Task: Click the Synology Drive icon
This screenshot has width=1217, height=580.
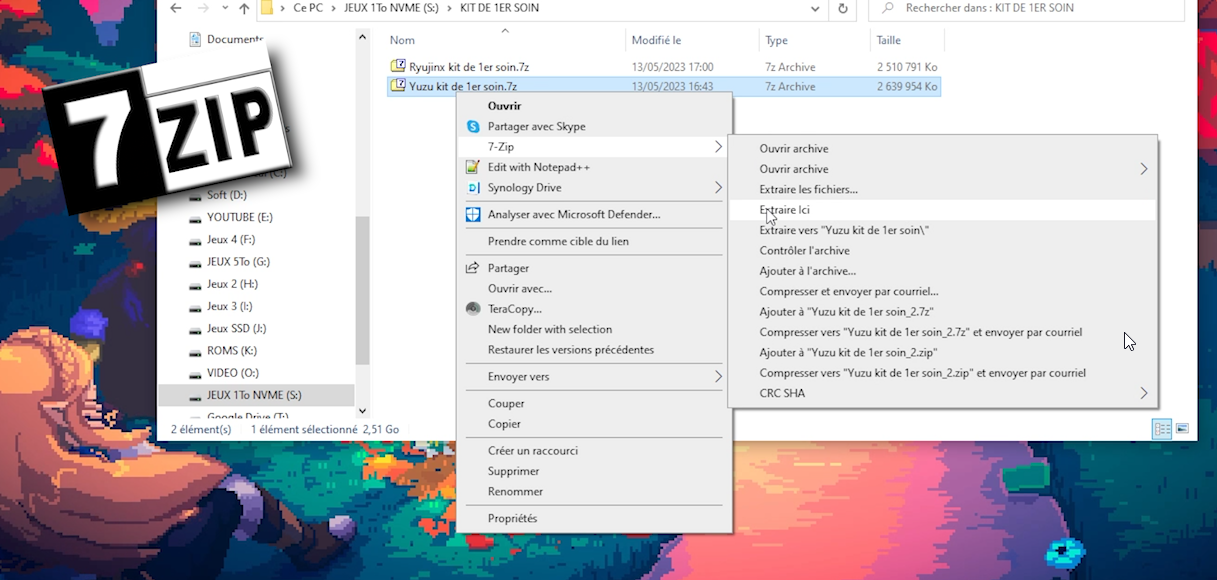Action: 473,188
